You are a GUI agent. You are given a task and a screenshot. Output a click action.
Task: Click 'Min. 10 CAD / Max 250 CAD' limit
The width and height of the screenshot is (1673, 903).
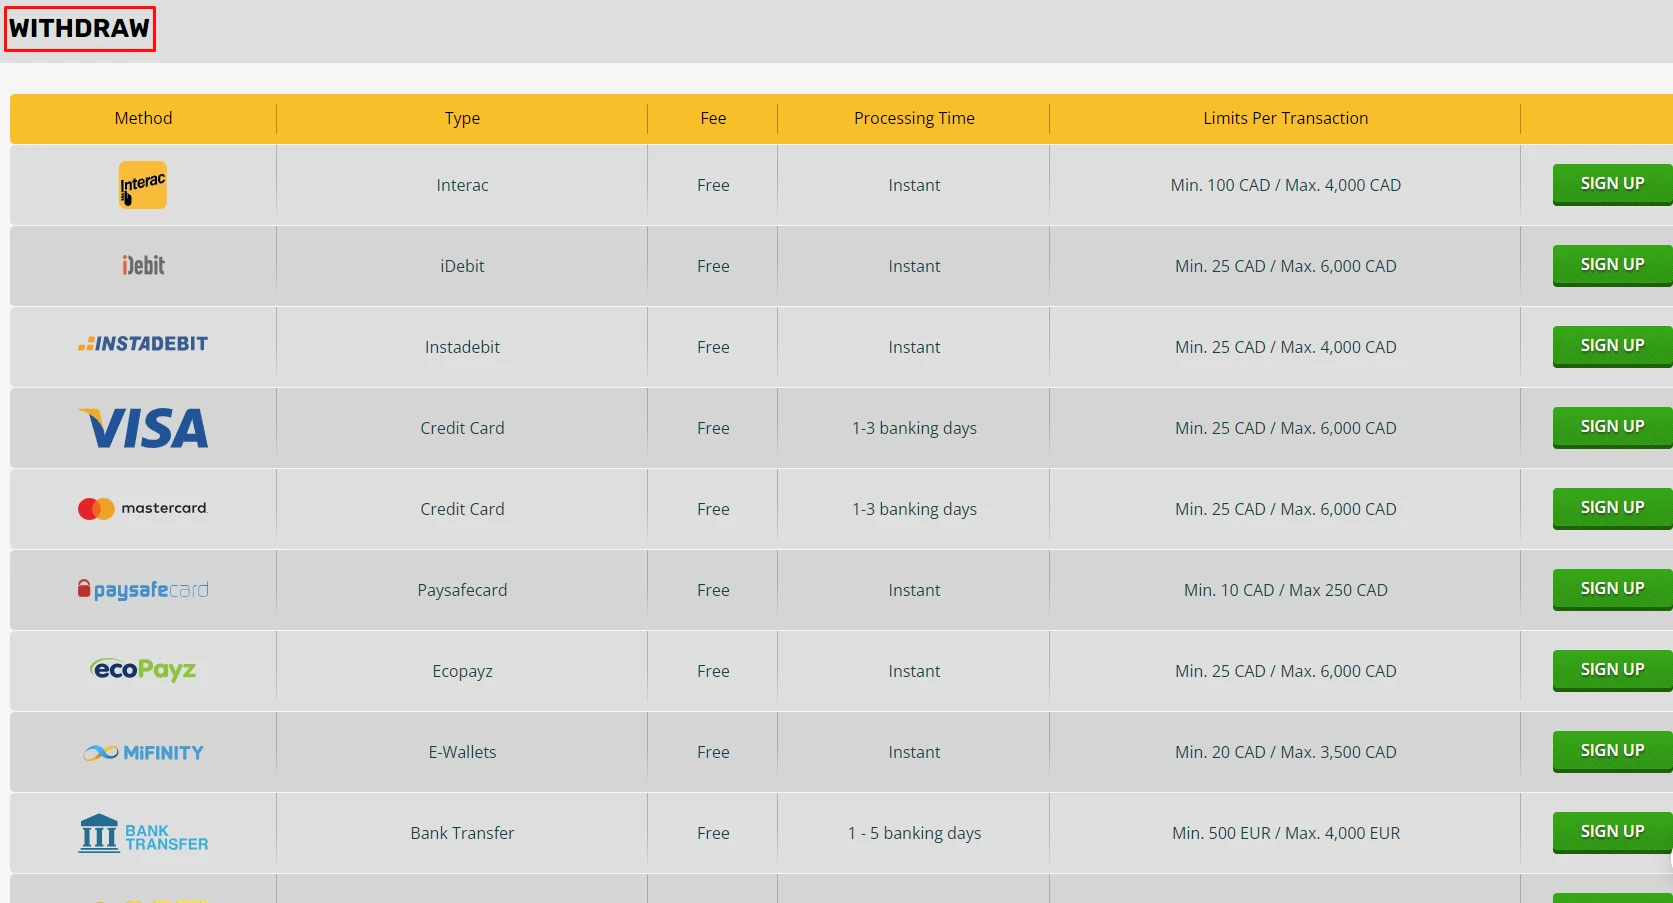click(x=1285, y=590)
